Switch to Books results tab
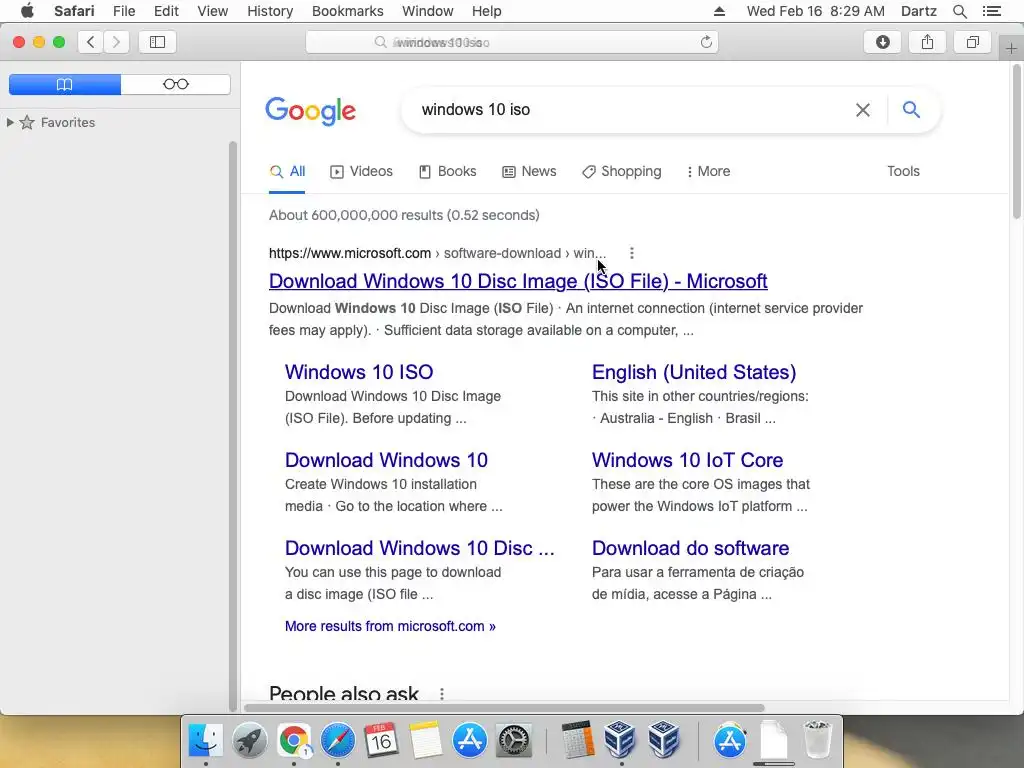The height and width of the screenshot is (768, 1024). pyautogui.click(x=447, y=172)
